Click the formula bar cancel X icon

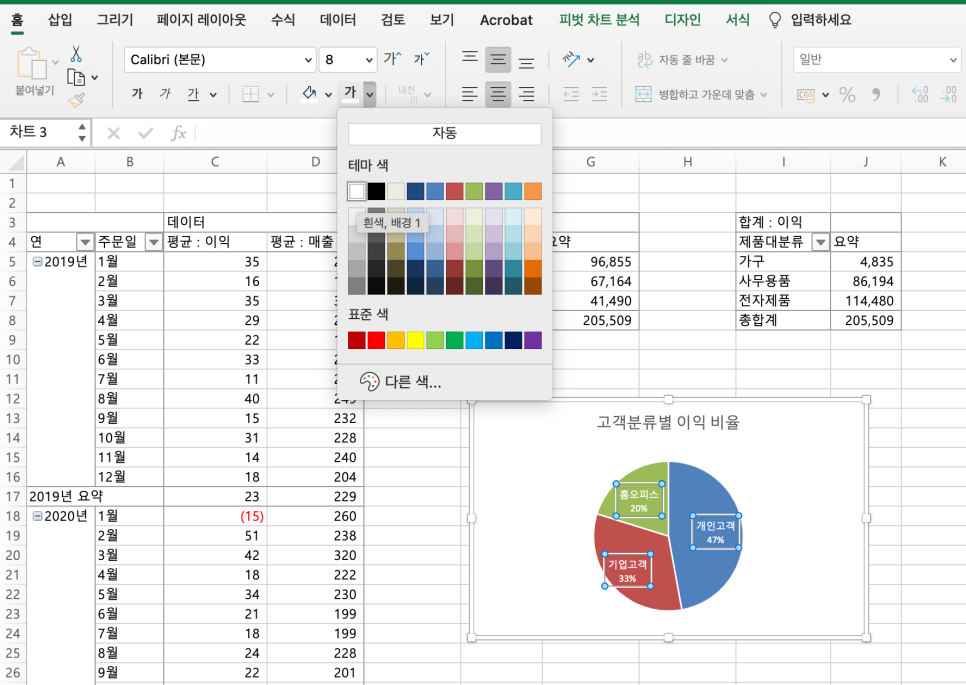pyautogui.click(x=113, y=133)
